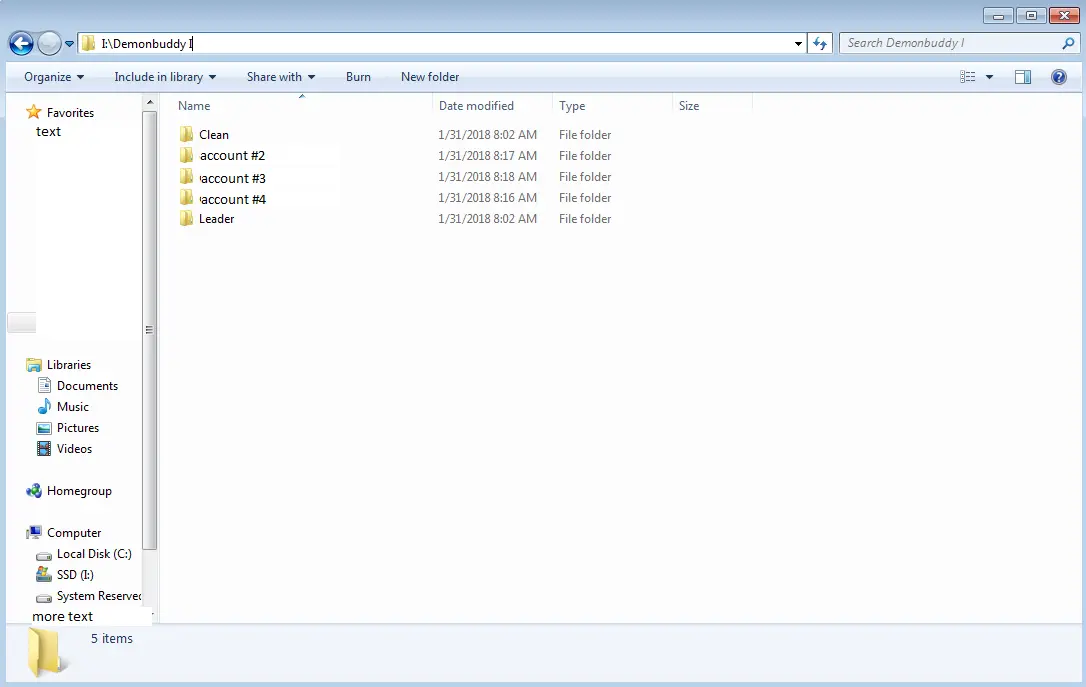Click the Music note icon
The width and height of the screenshot is (1086, 687).
(x=44, y=407)
